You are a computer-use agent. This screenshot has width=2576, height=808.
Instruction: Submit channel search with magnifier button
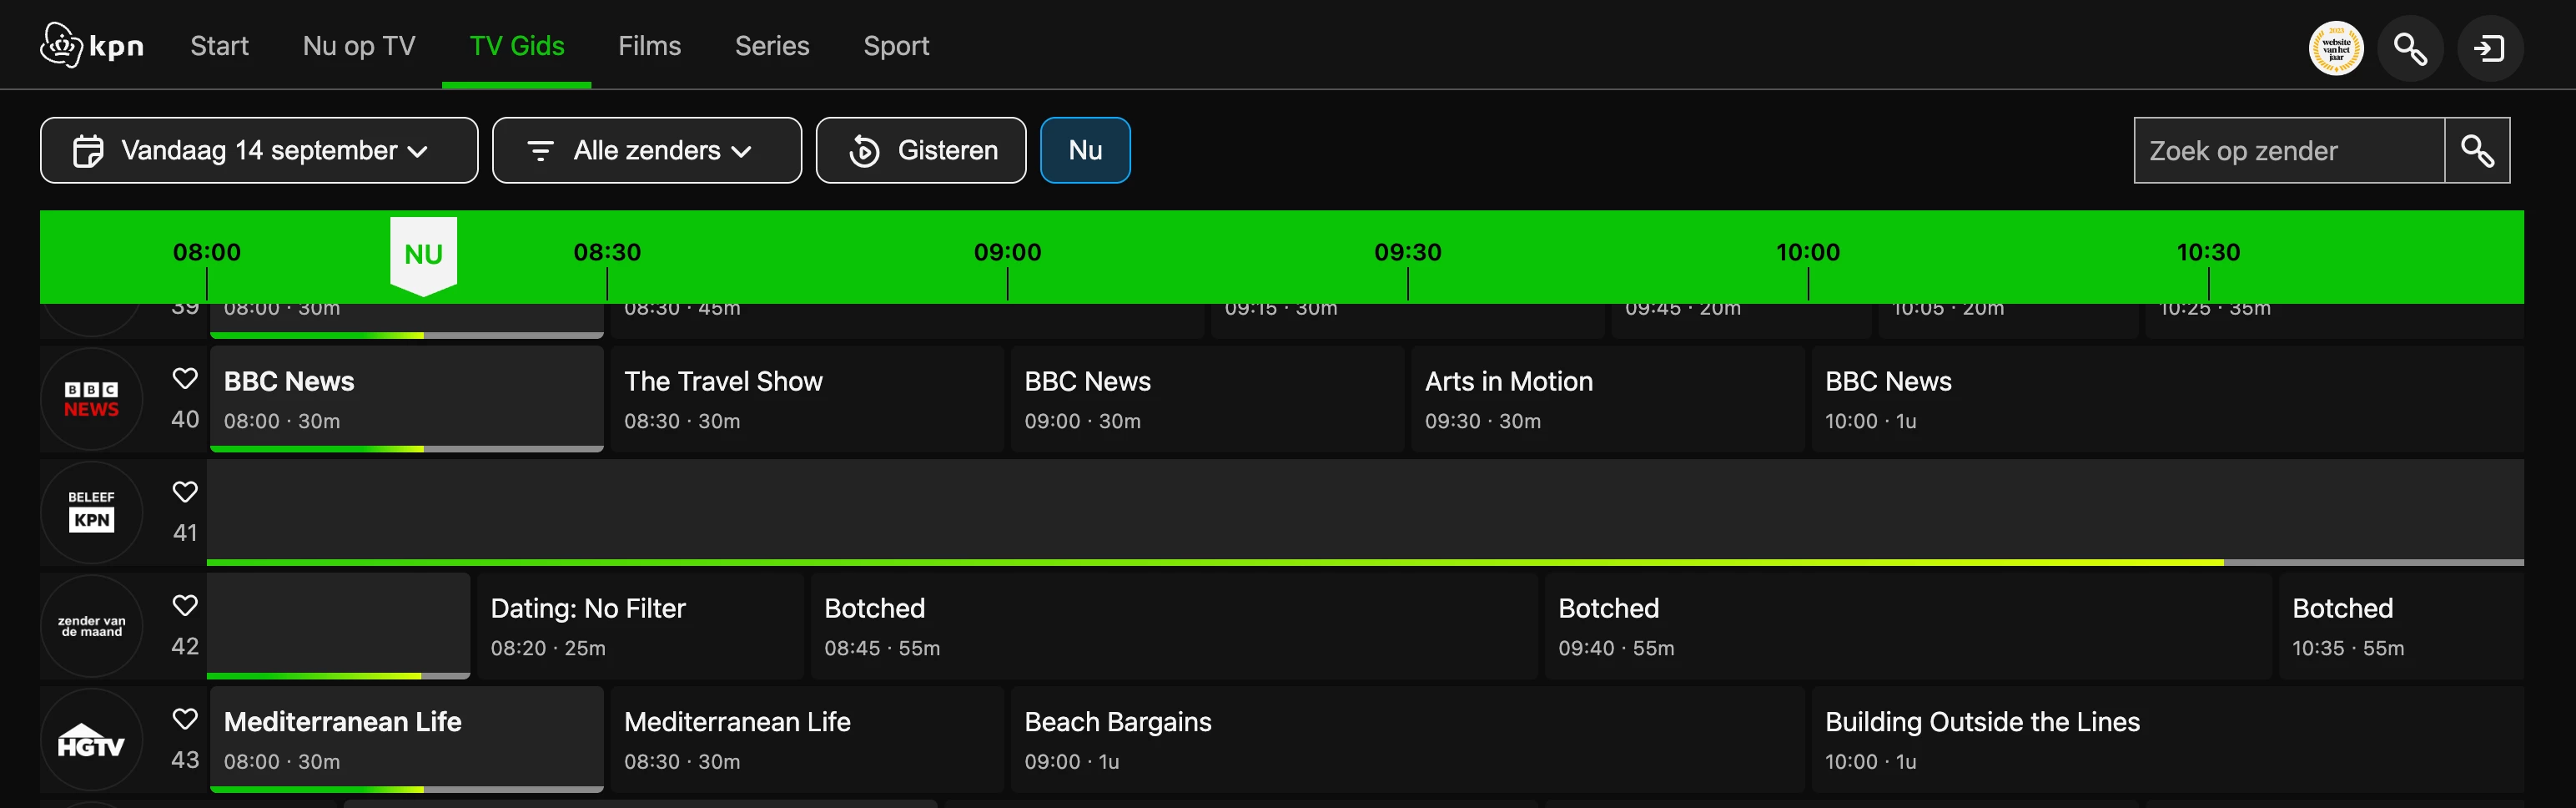pos(2476,151)
